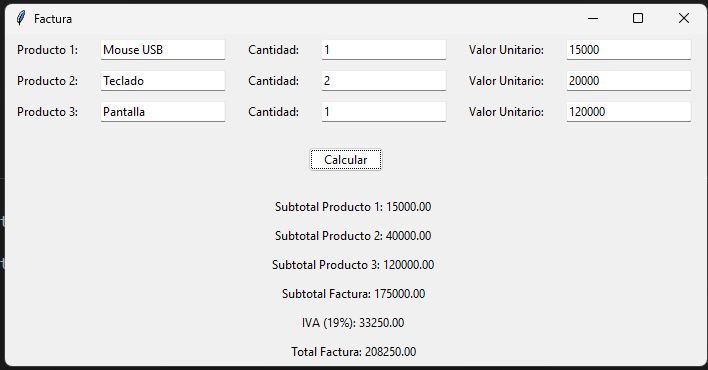Click the Subtotal Producto 2 result line

pos(353,236)
